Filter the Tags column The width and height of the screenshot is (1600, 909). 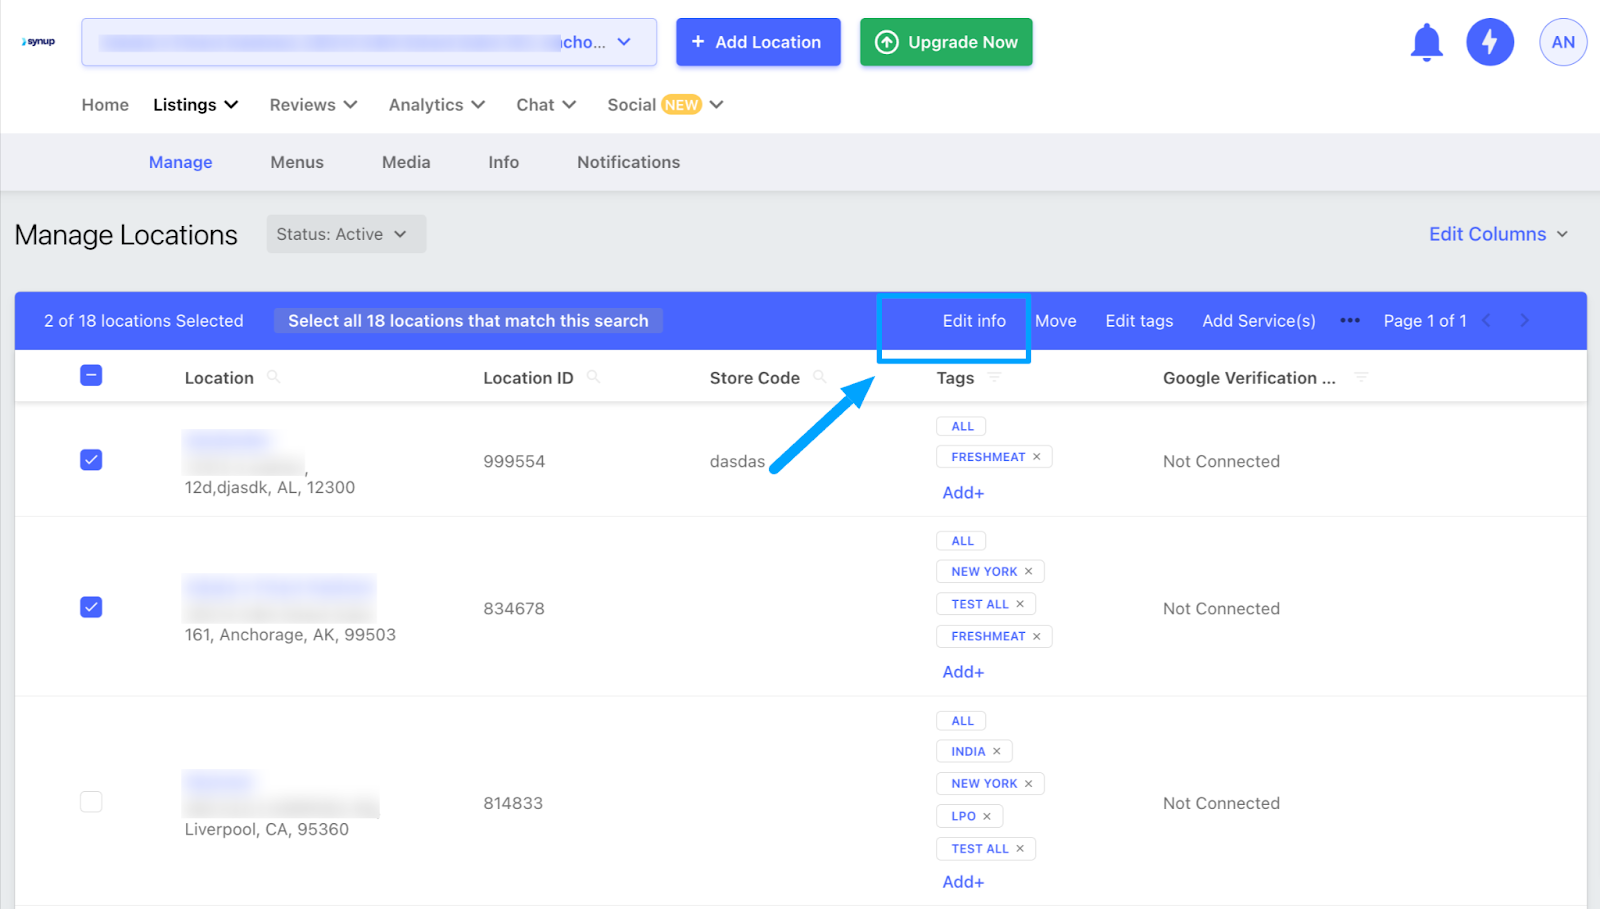pyautogui.click(x=994, y=377)
